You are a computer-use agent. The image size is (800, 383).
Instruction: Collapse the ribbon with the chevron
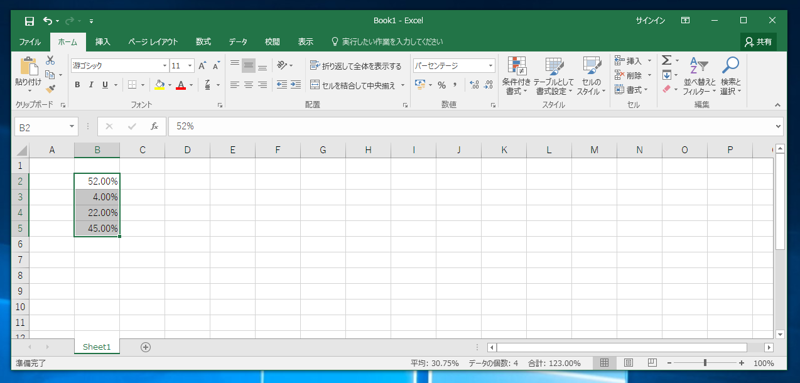coord(778,105)
